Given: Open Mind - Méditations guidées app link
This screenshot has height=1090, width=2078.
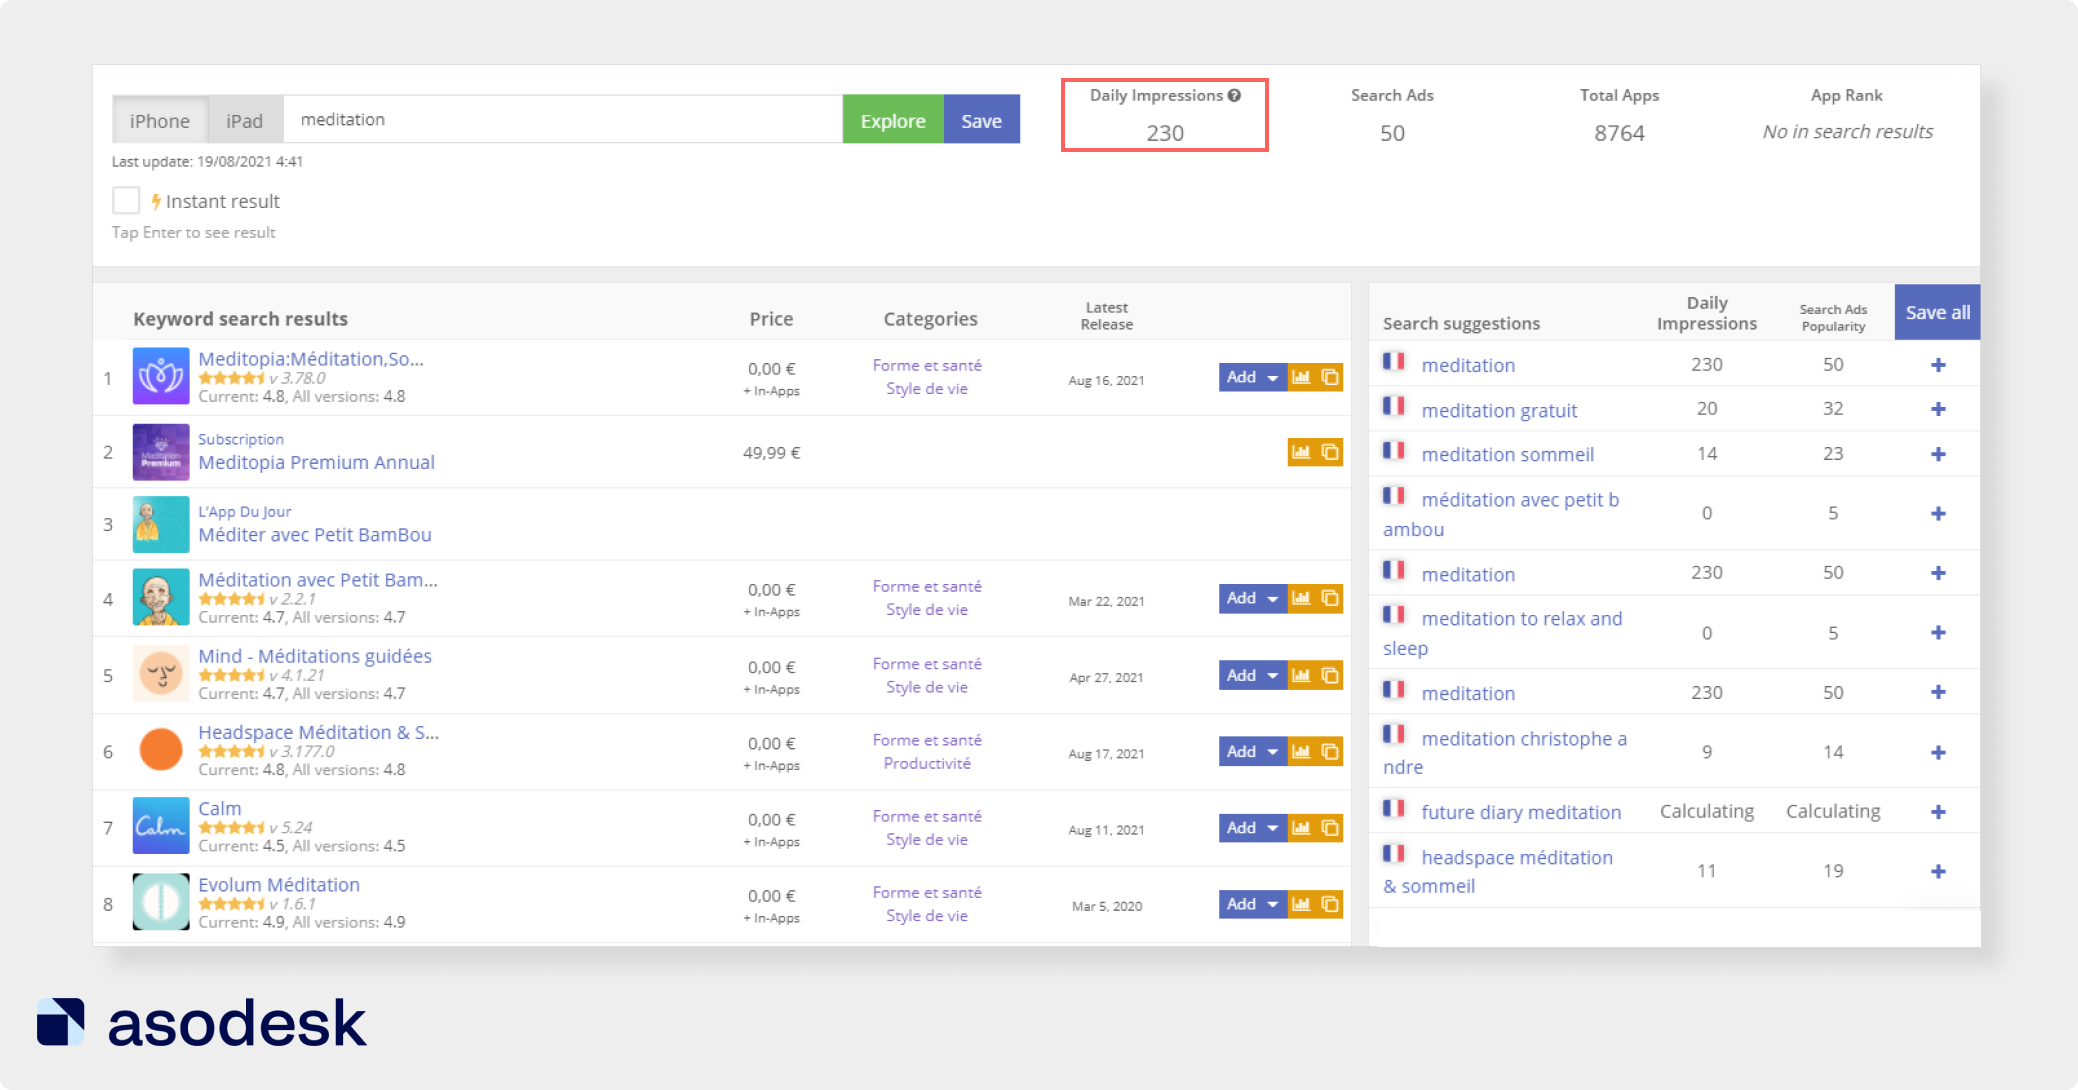Looking at the screenshot, I should pos(315,656).
